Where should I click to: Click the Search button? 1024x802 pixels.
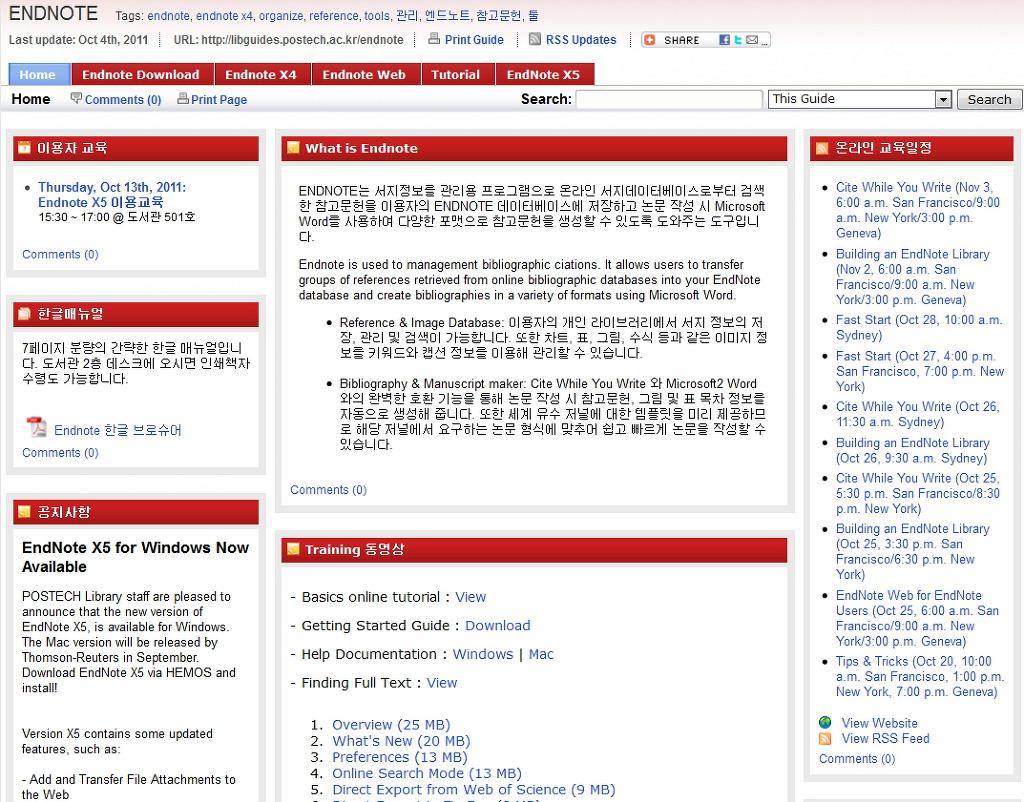[x=989, y=99]
